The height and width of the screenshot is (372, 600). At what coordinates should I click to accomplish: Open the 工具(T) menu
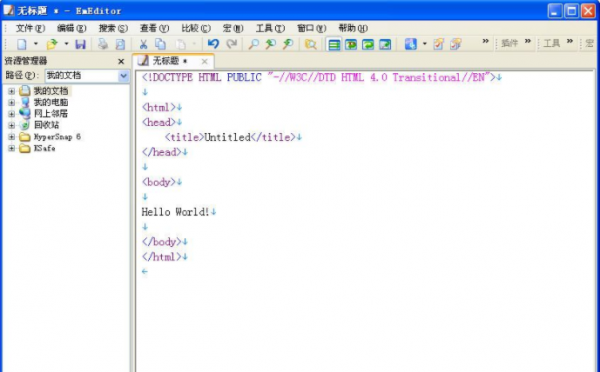click(x=270, y=28)
